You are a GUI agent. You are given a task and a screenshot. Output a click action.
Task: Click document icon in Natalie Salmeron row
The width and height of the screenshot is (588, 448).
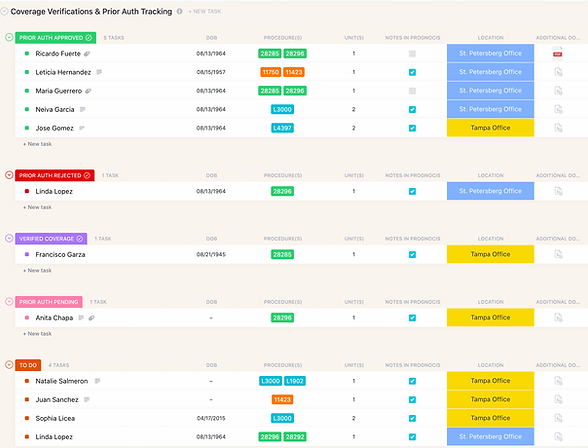click(558, 381)
